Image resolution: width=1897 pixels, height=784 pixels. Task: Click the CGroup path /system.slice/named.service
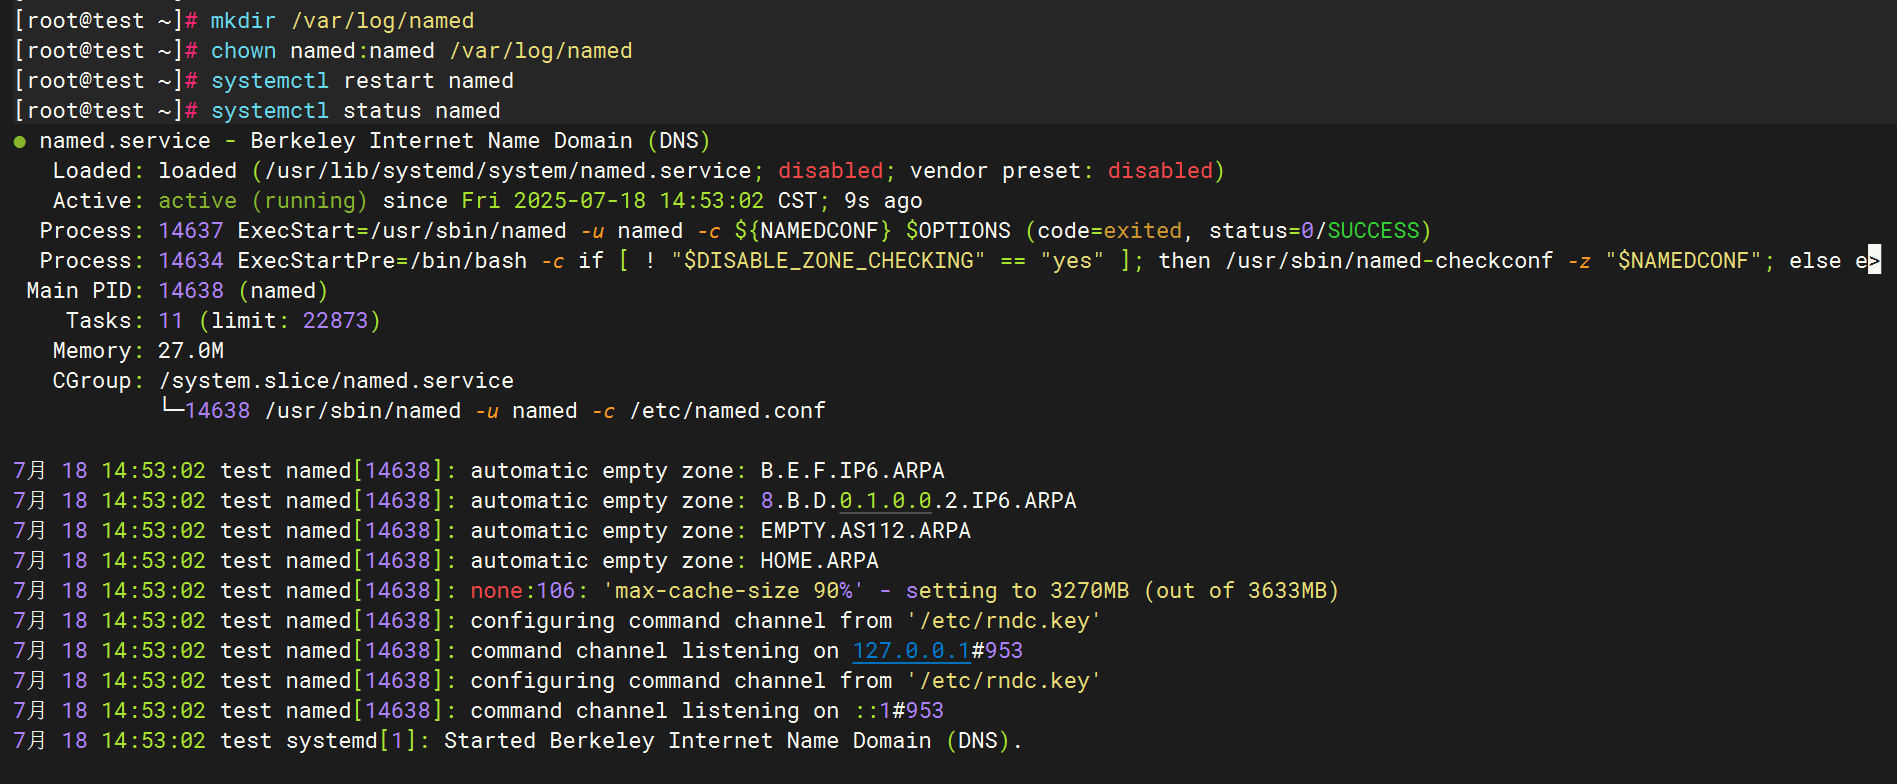(x=336, y=381)
